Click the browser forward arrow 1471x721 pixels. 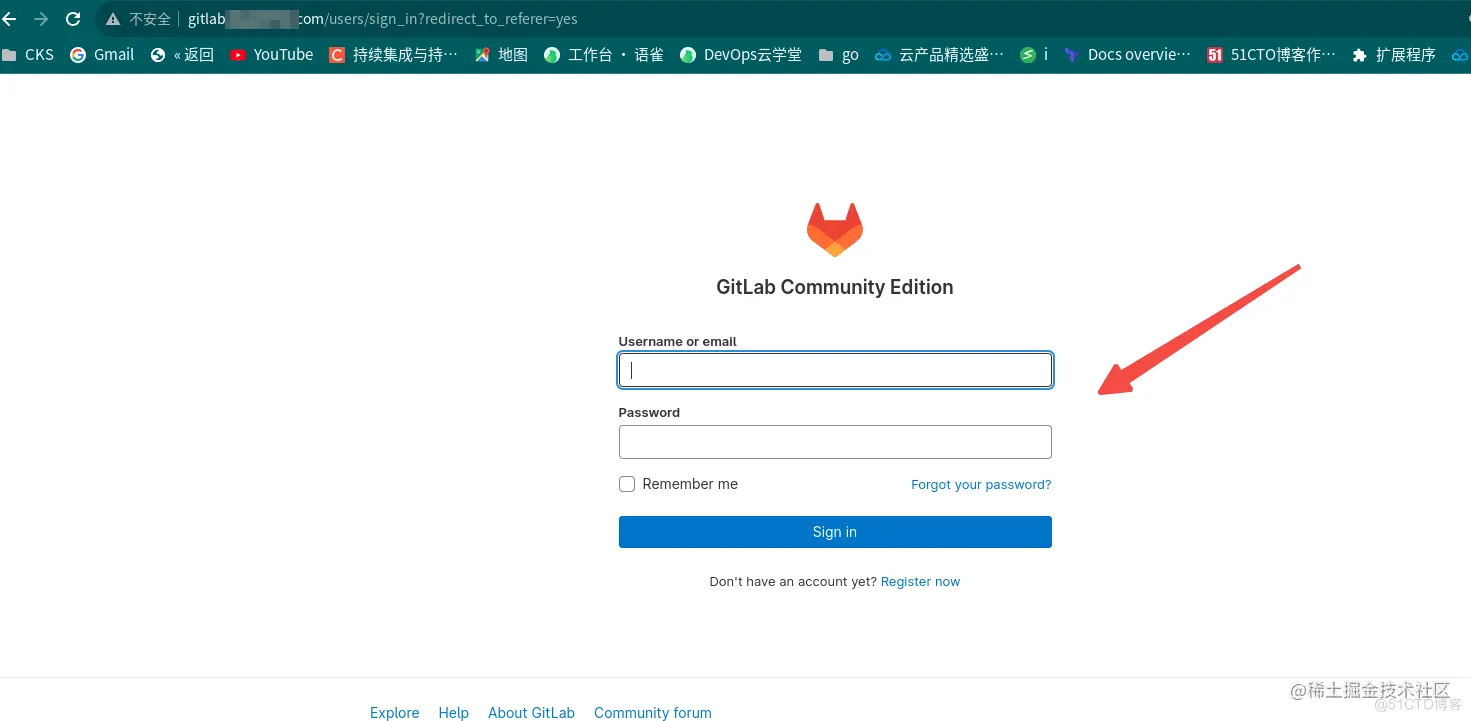(x=41, y=19)
